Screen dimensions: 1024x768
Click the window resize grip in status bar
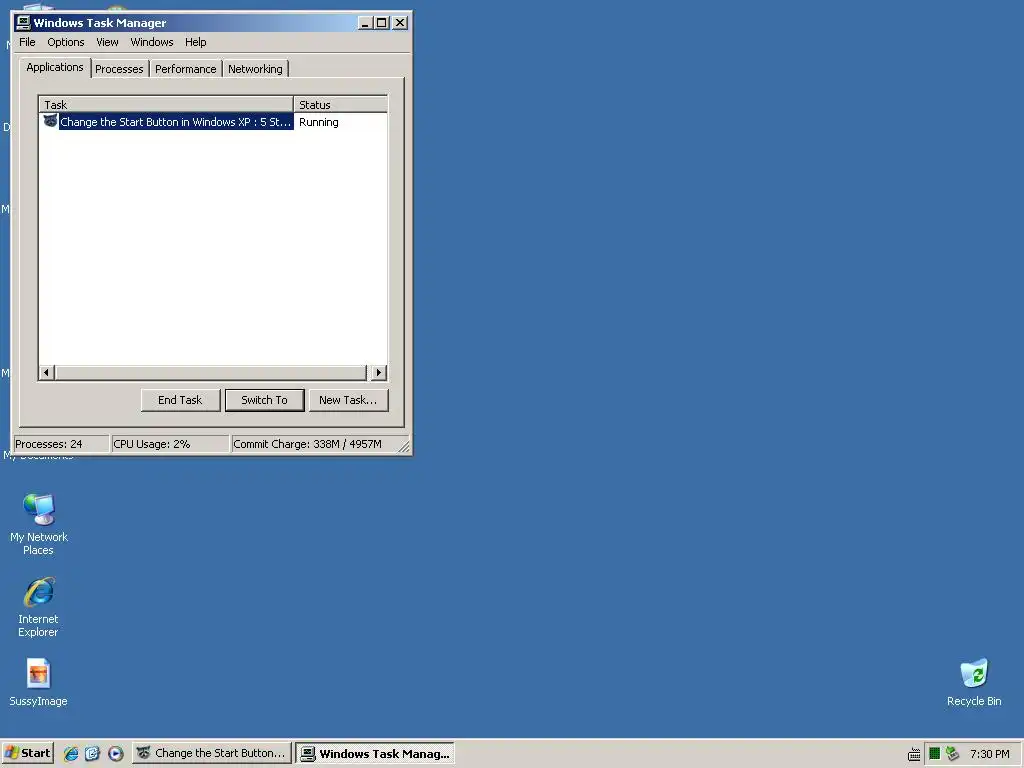tap(404, 447)
